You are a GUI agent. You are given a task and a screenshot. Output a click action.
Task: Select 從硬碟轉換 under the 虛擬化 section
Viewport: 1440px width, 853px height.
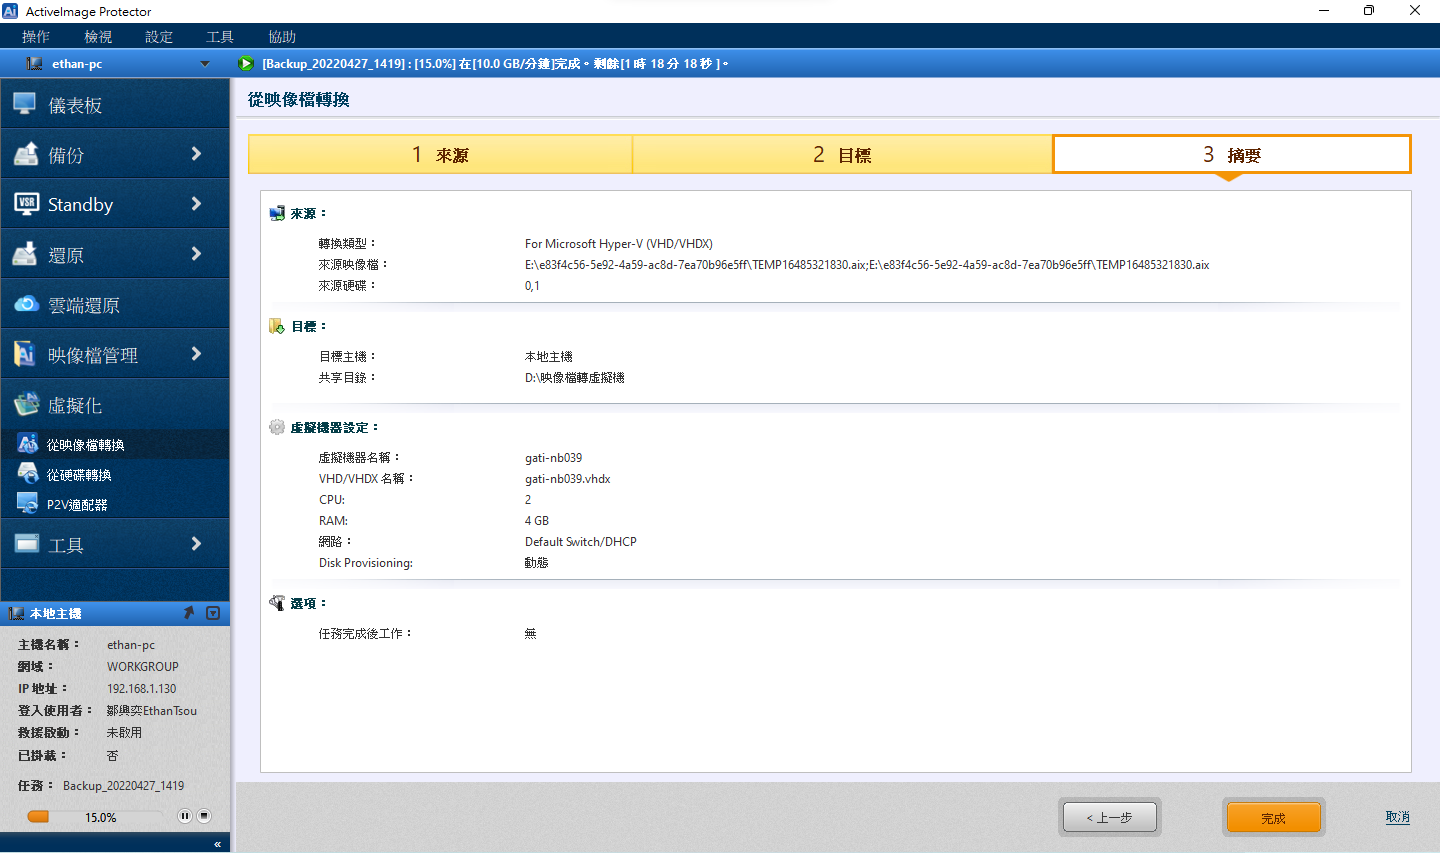tap(79, 475)
